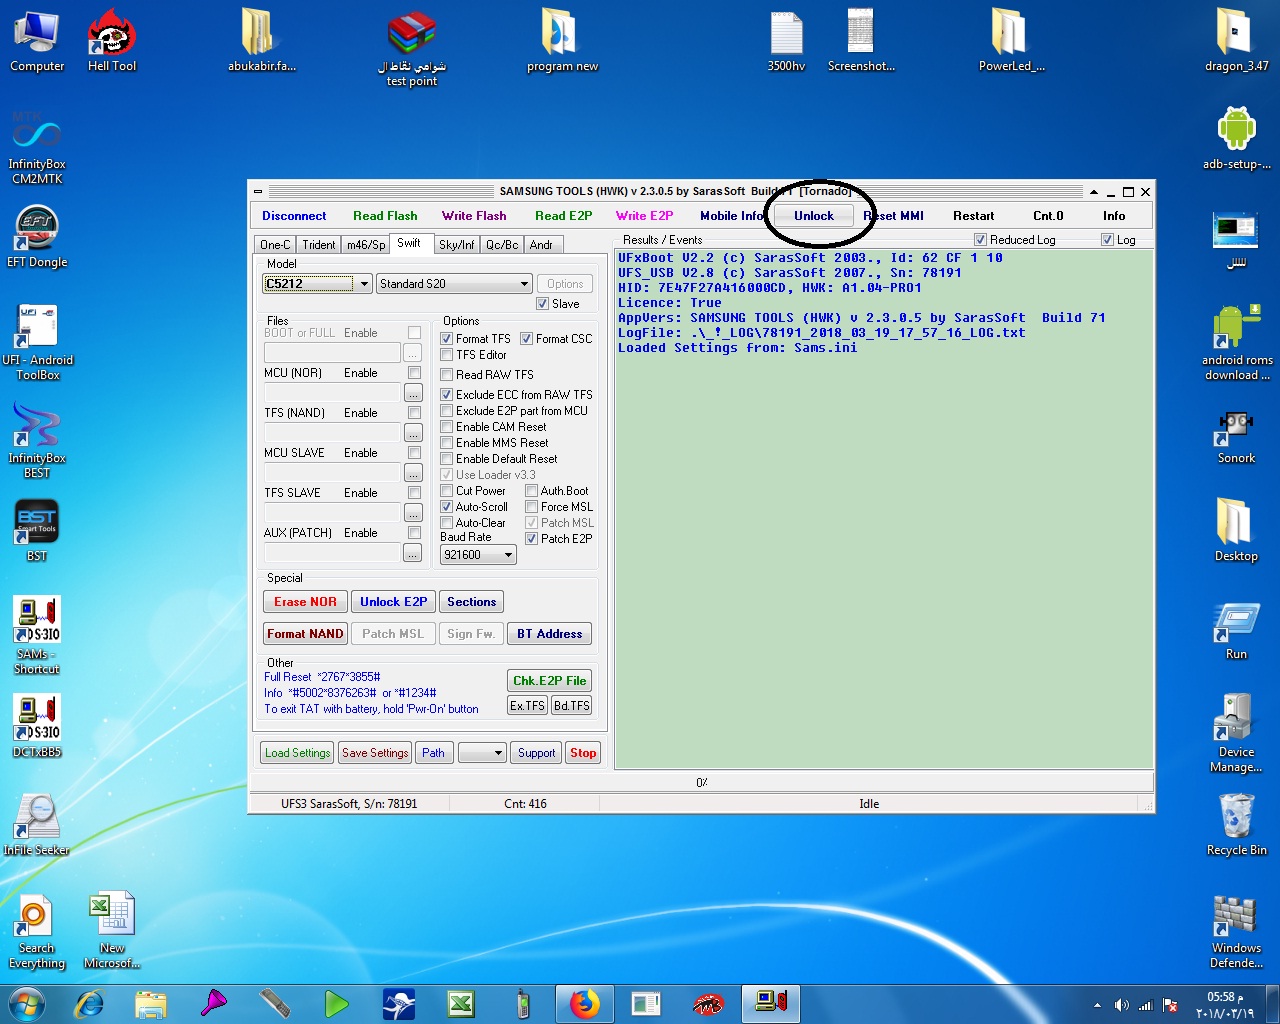This screenshot has width=1280, height=1024.
Task: Uncheck the Slave checkbox
Action: click(542, 304)
